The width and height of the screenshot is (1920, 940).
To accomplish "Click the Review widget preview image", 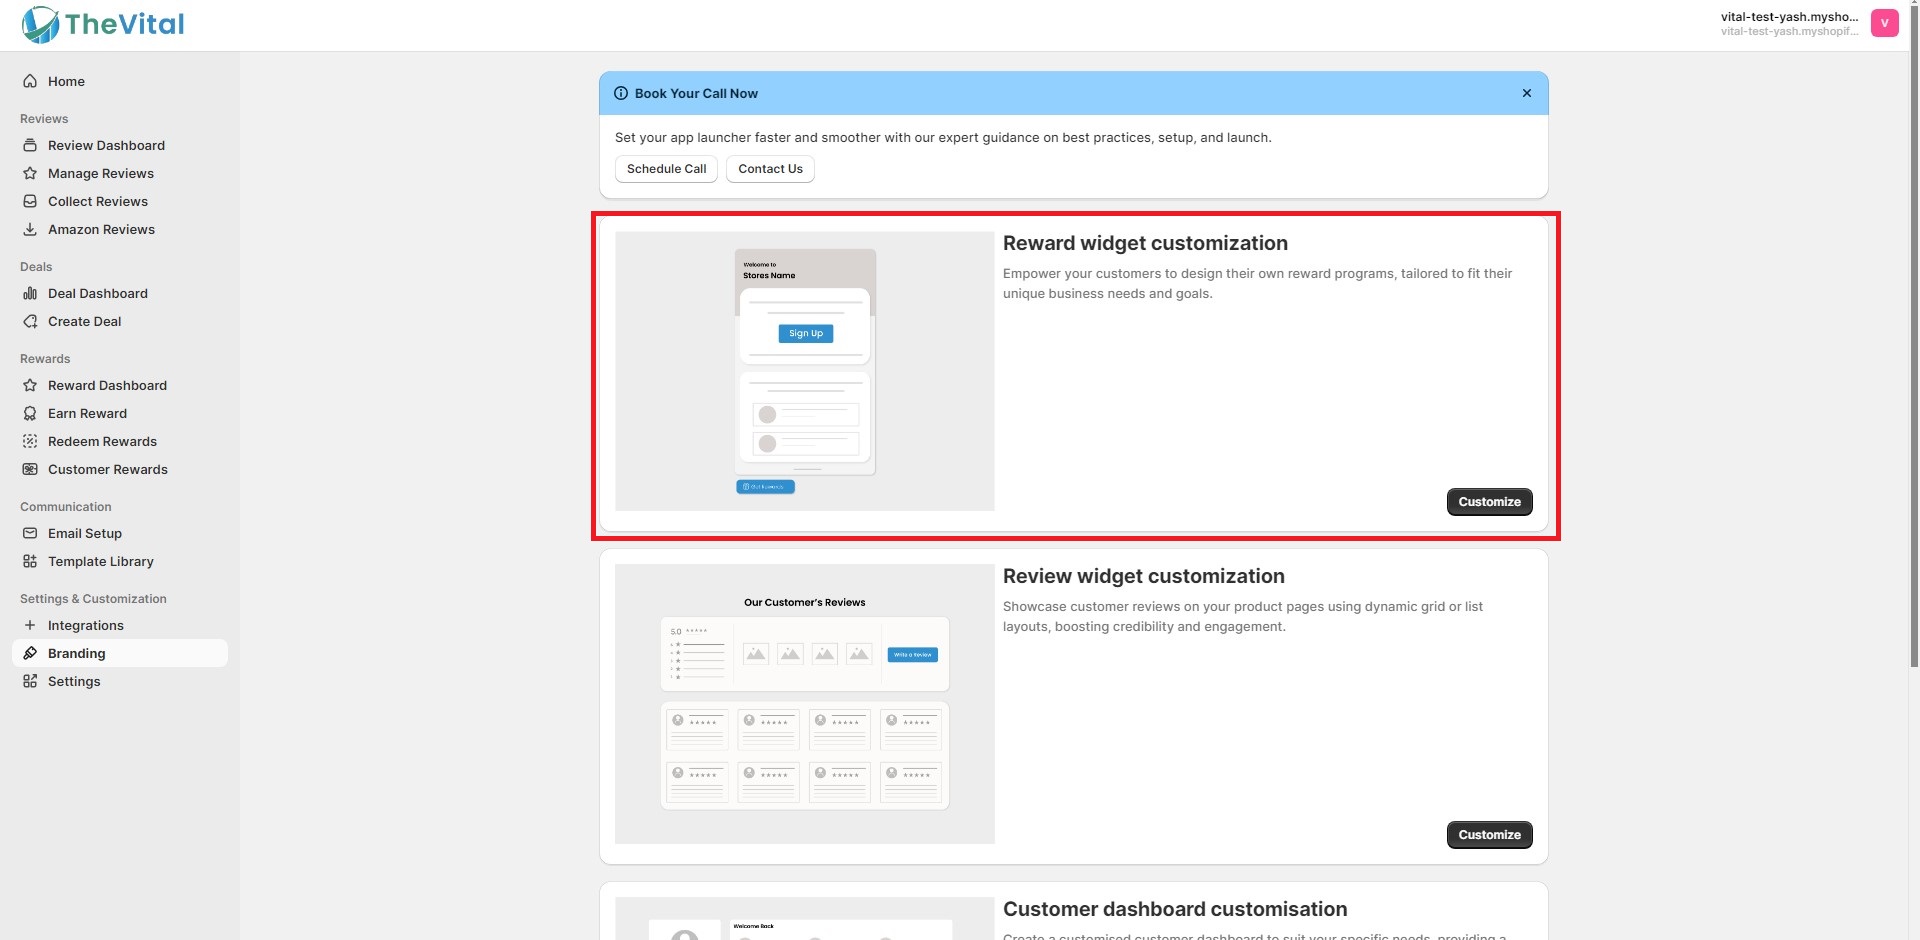I will pyautogui.click(x=805, y=704).
